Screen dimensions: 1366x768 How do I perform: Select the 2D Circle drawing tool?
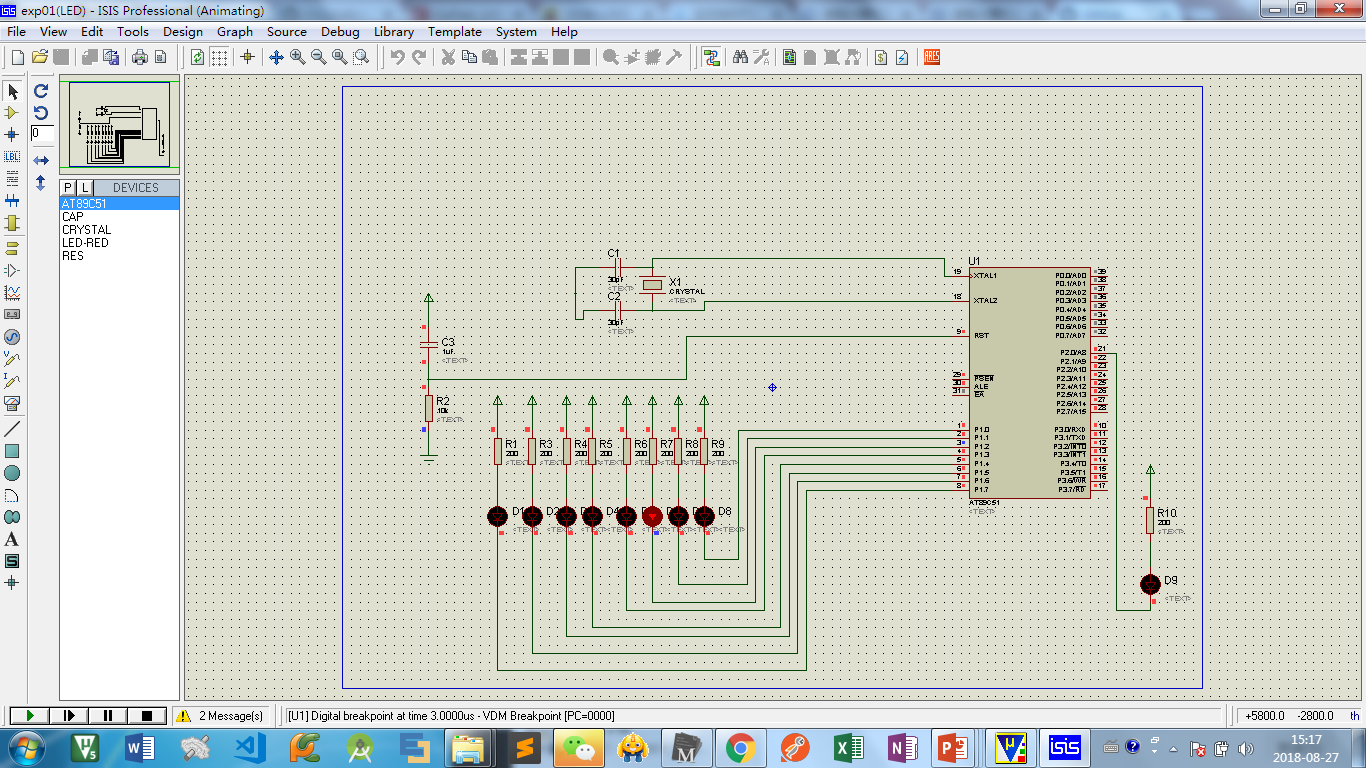point(12,472)
